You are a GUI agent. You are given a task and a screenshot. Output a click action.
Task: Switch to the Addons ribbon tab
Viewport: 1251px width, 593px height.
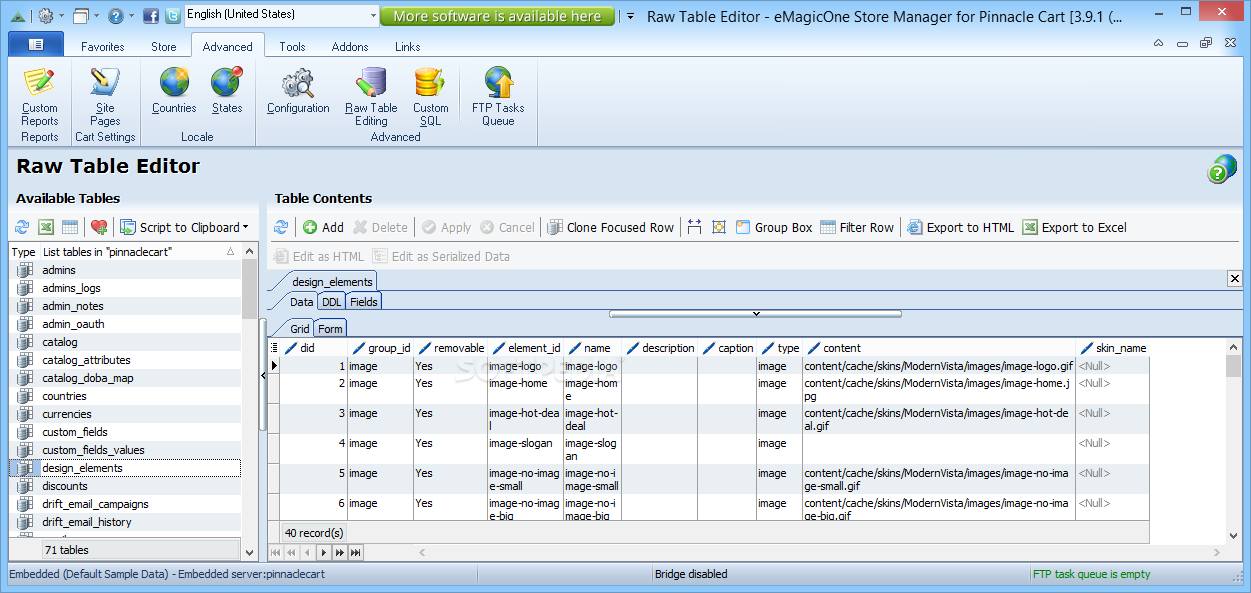pyautogui.click(x=350, y=46)
